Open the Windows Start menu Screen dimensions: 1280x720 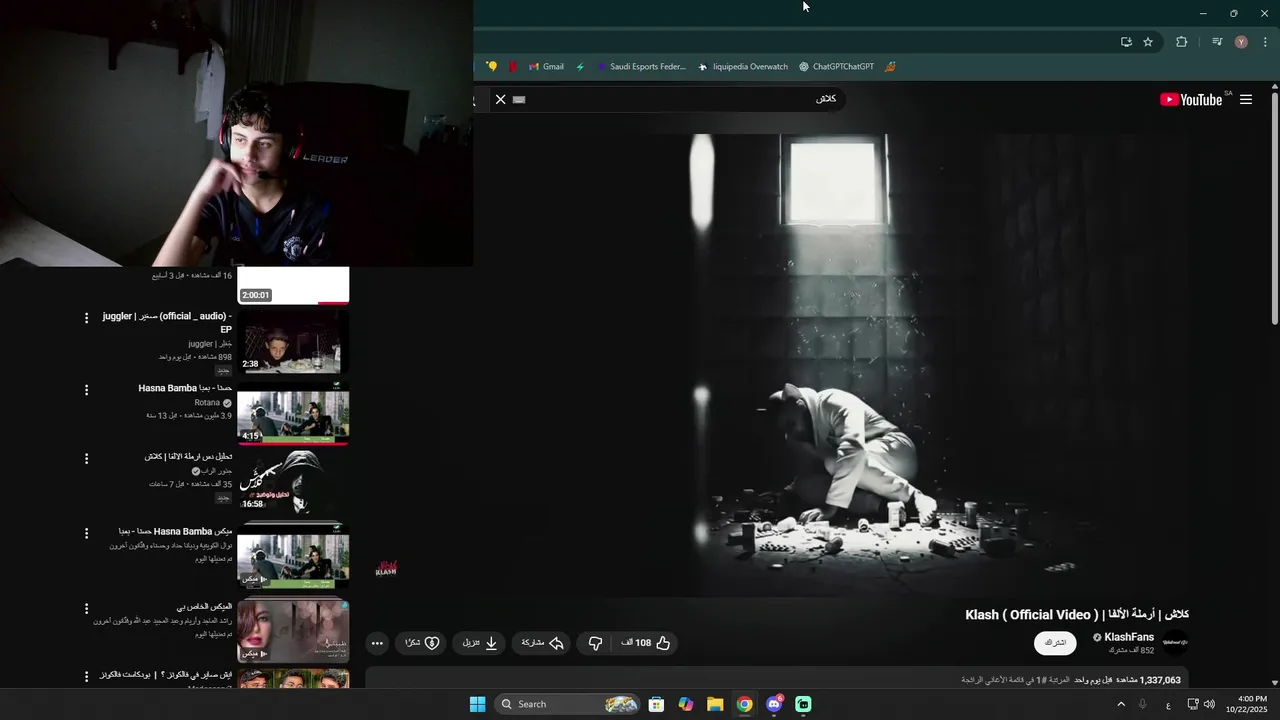coord(478,704)
